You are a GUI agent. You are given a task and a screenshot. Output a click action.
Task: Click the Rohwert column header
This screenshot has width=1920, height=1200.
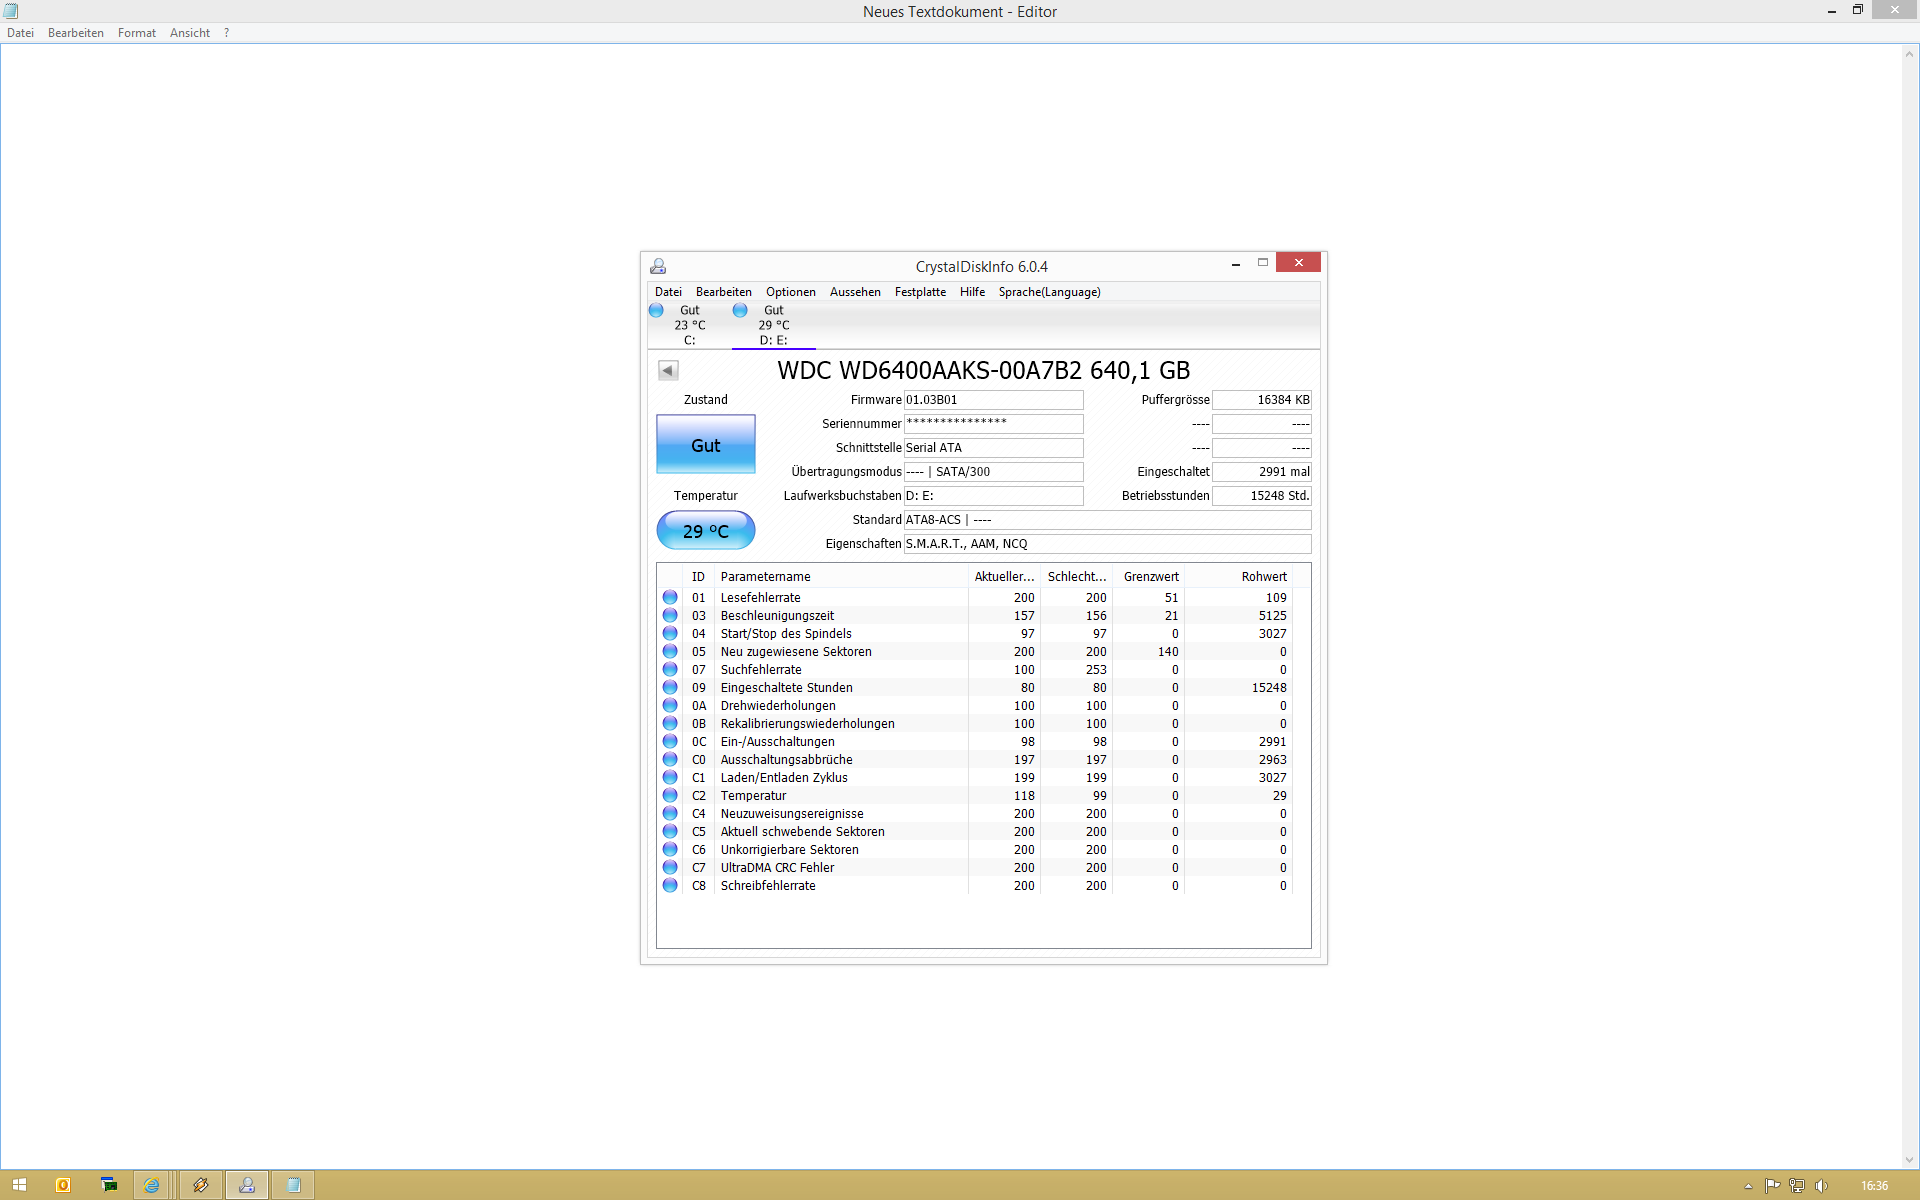click(1263, 577)
